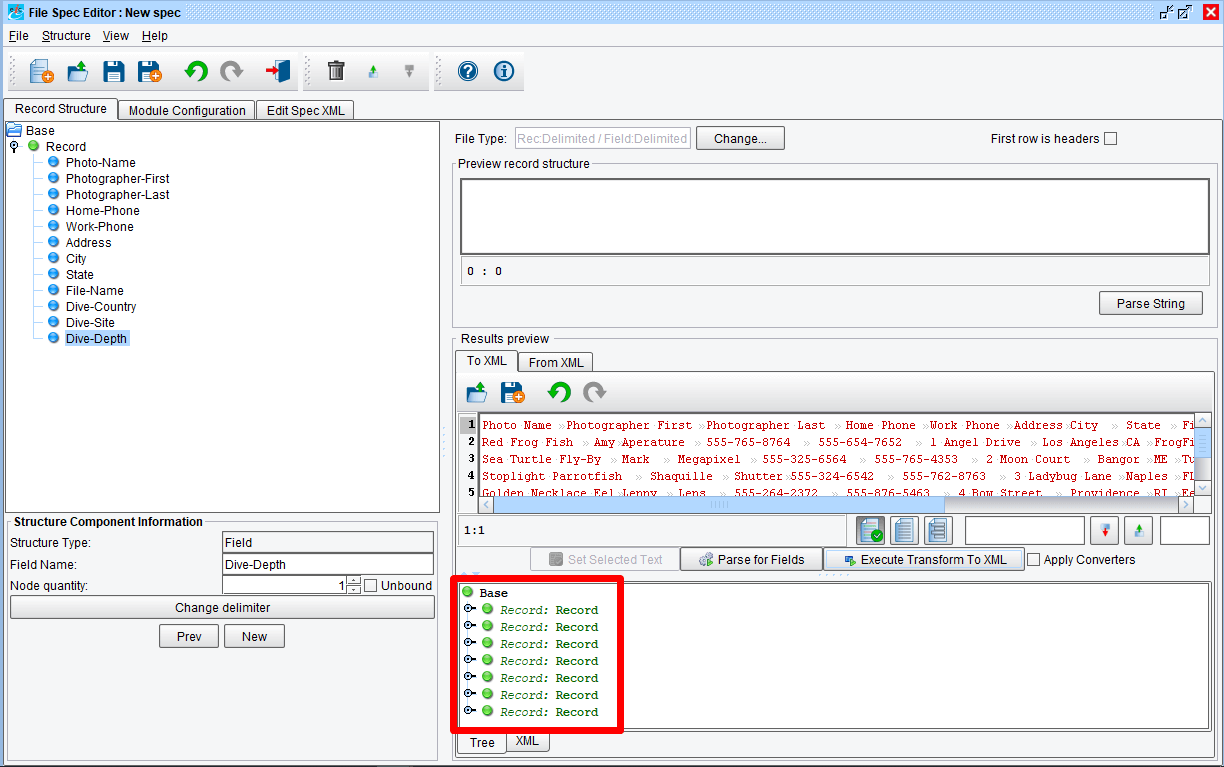
Task: Click the Save As icon in main toolbar
Action: (x=150, y=72)
